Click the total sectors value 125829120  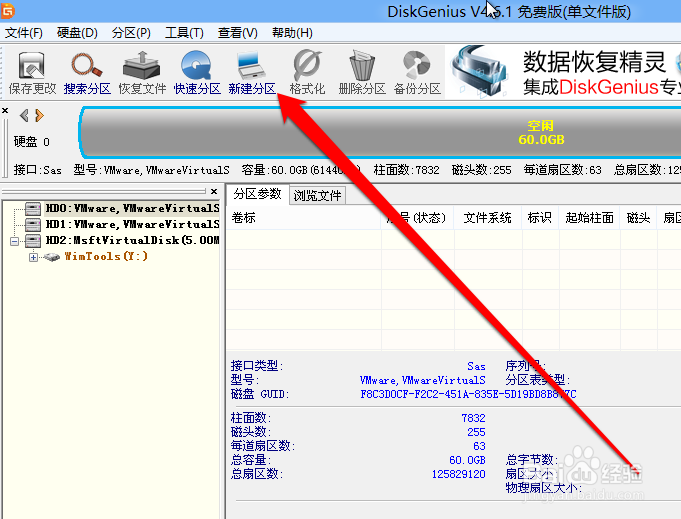pyautogui.click(x=458, y=474)
